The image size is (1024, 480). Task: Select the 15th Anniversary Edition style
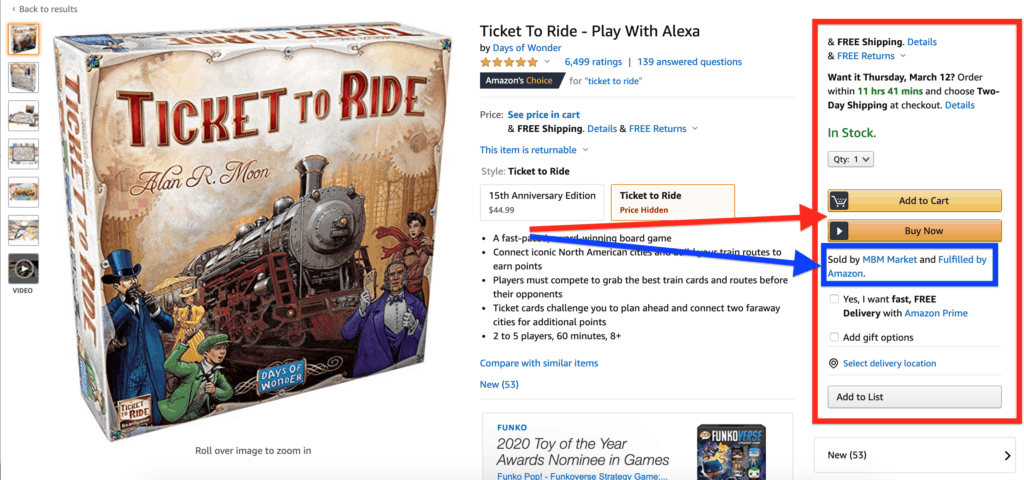click(x=542, y=202)
